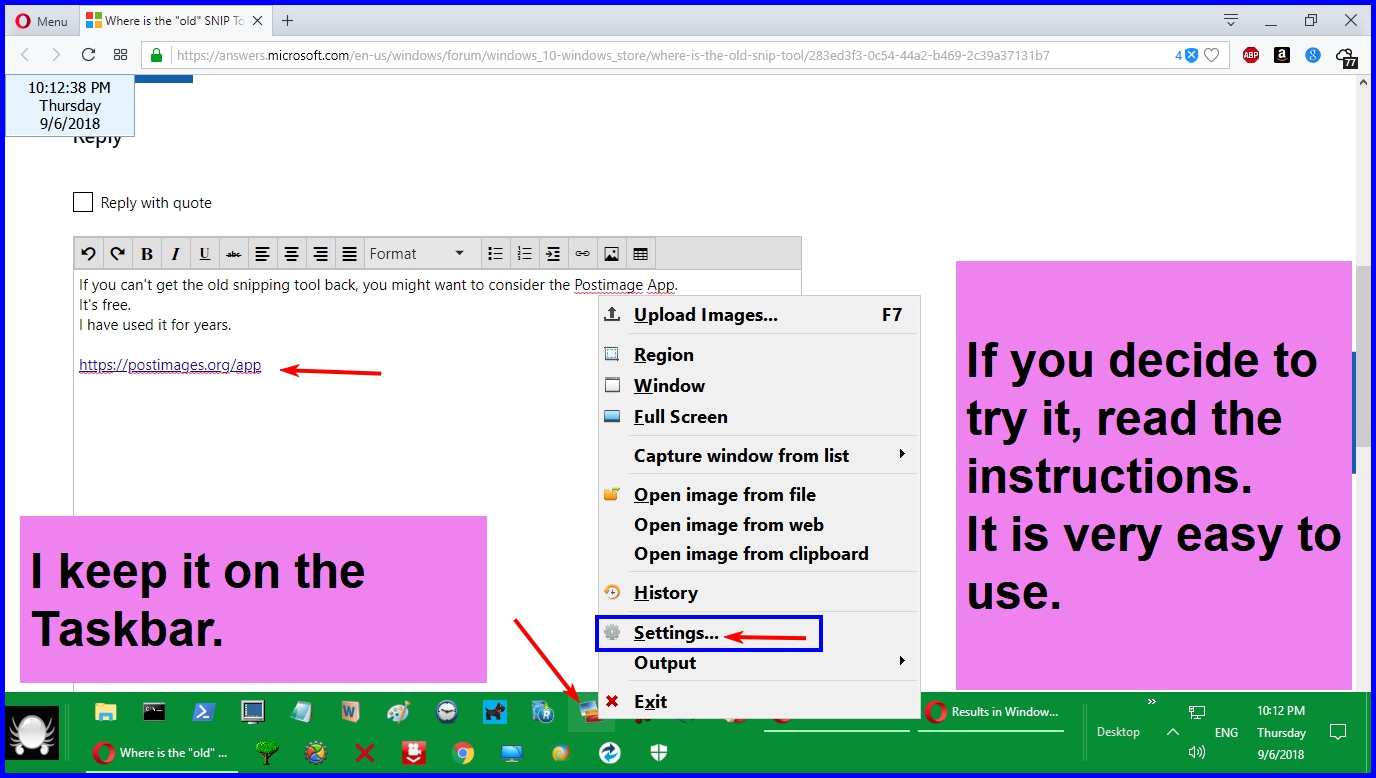
Task: Click the browser address bar
Action: tap(600, 55)
